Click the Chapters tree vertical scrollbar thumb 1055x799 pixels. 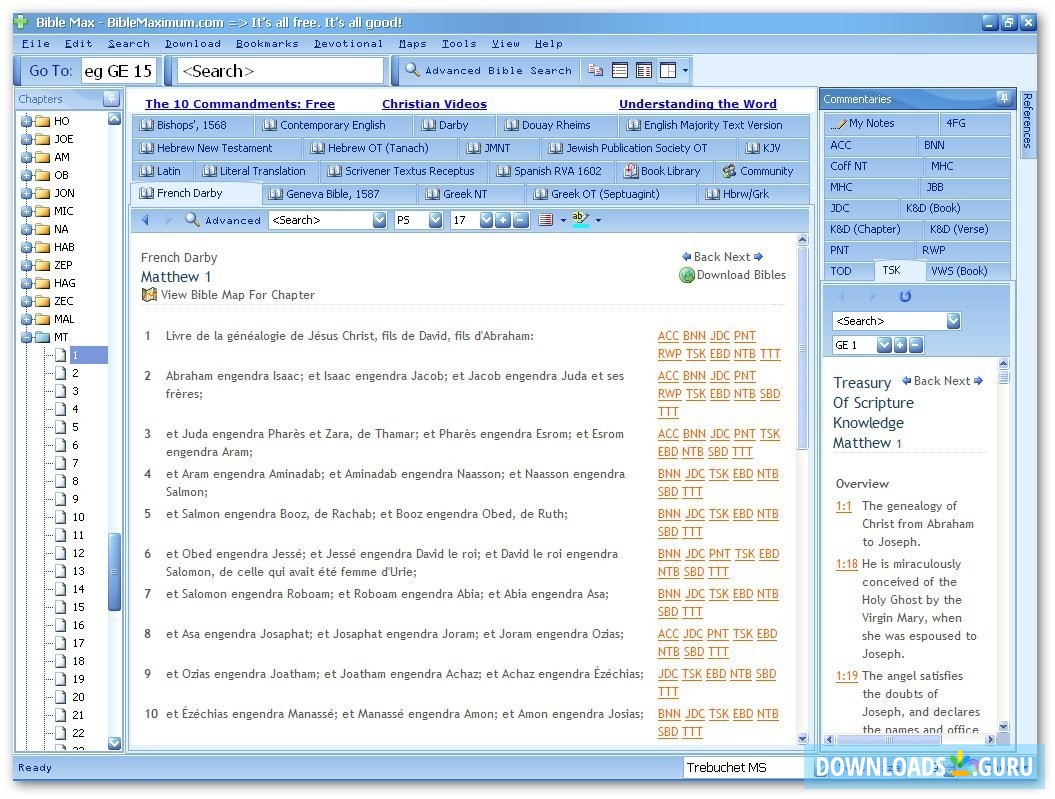114,572
